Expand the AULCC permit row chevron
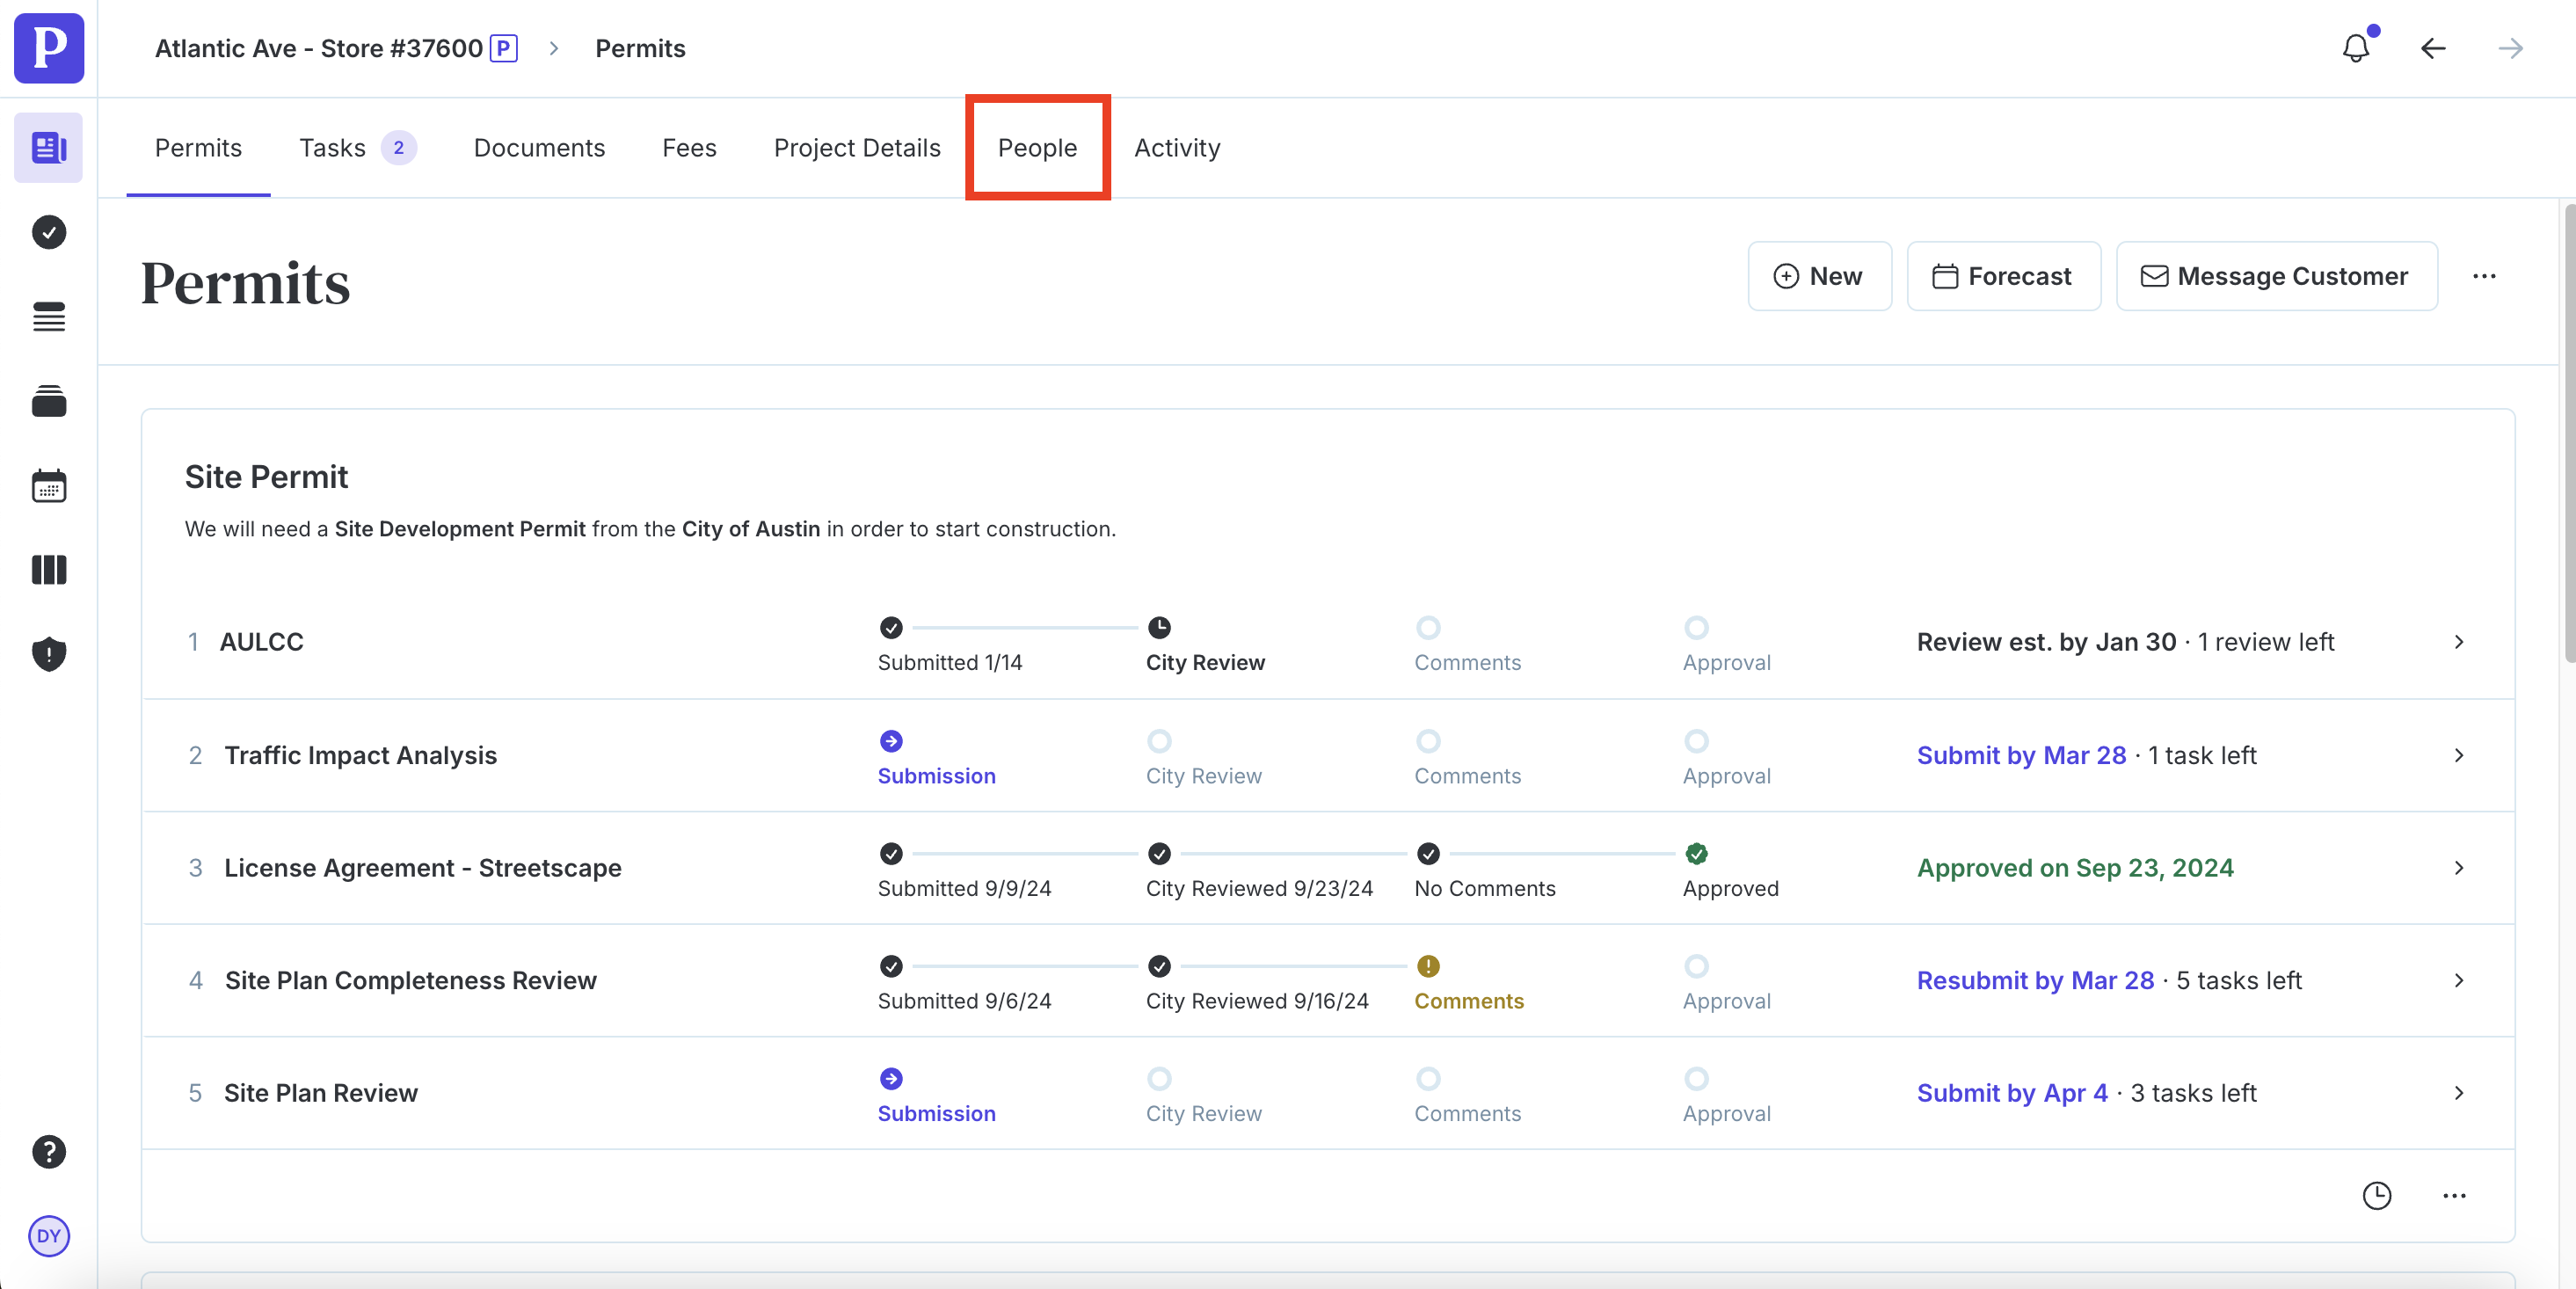The height and width of the screenshot is (1289, 2576). (x=2458, y=642)
